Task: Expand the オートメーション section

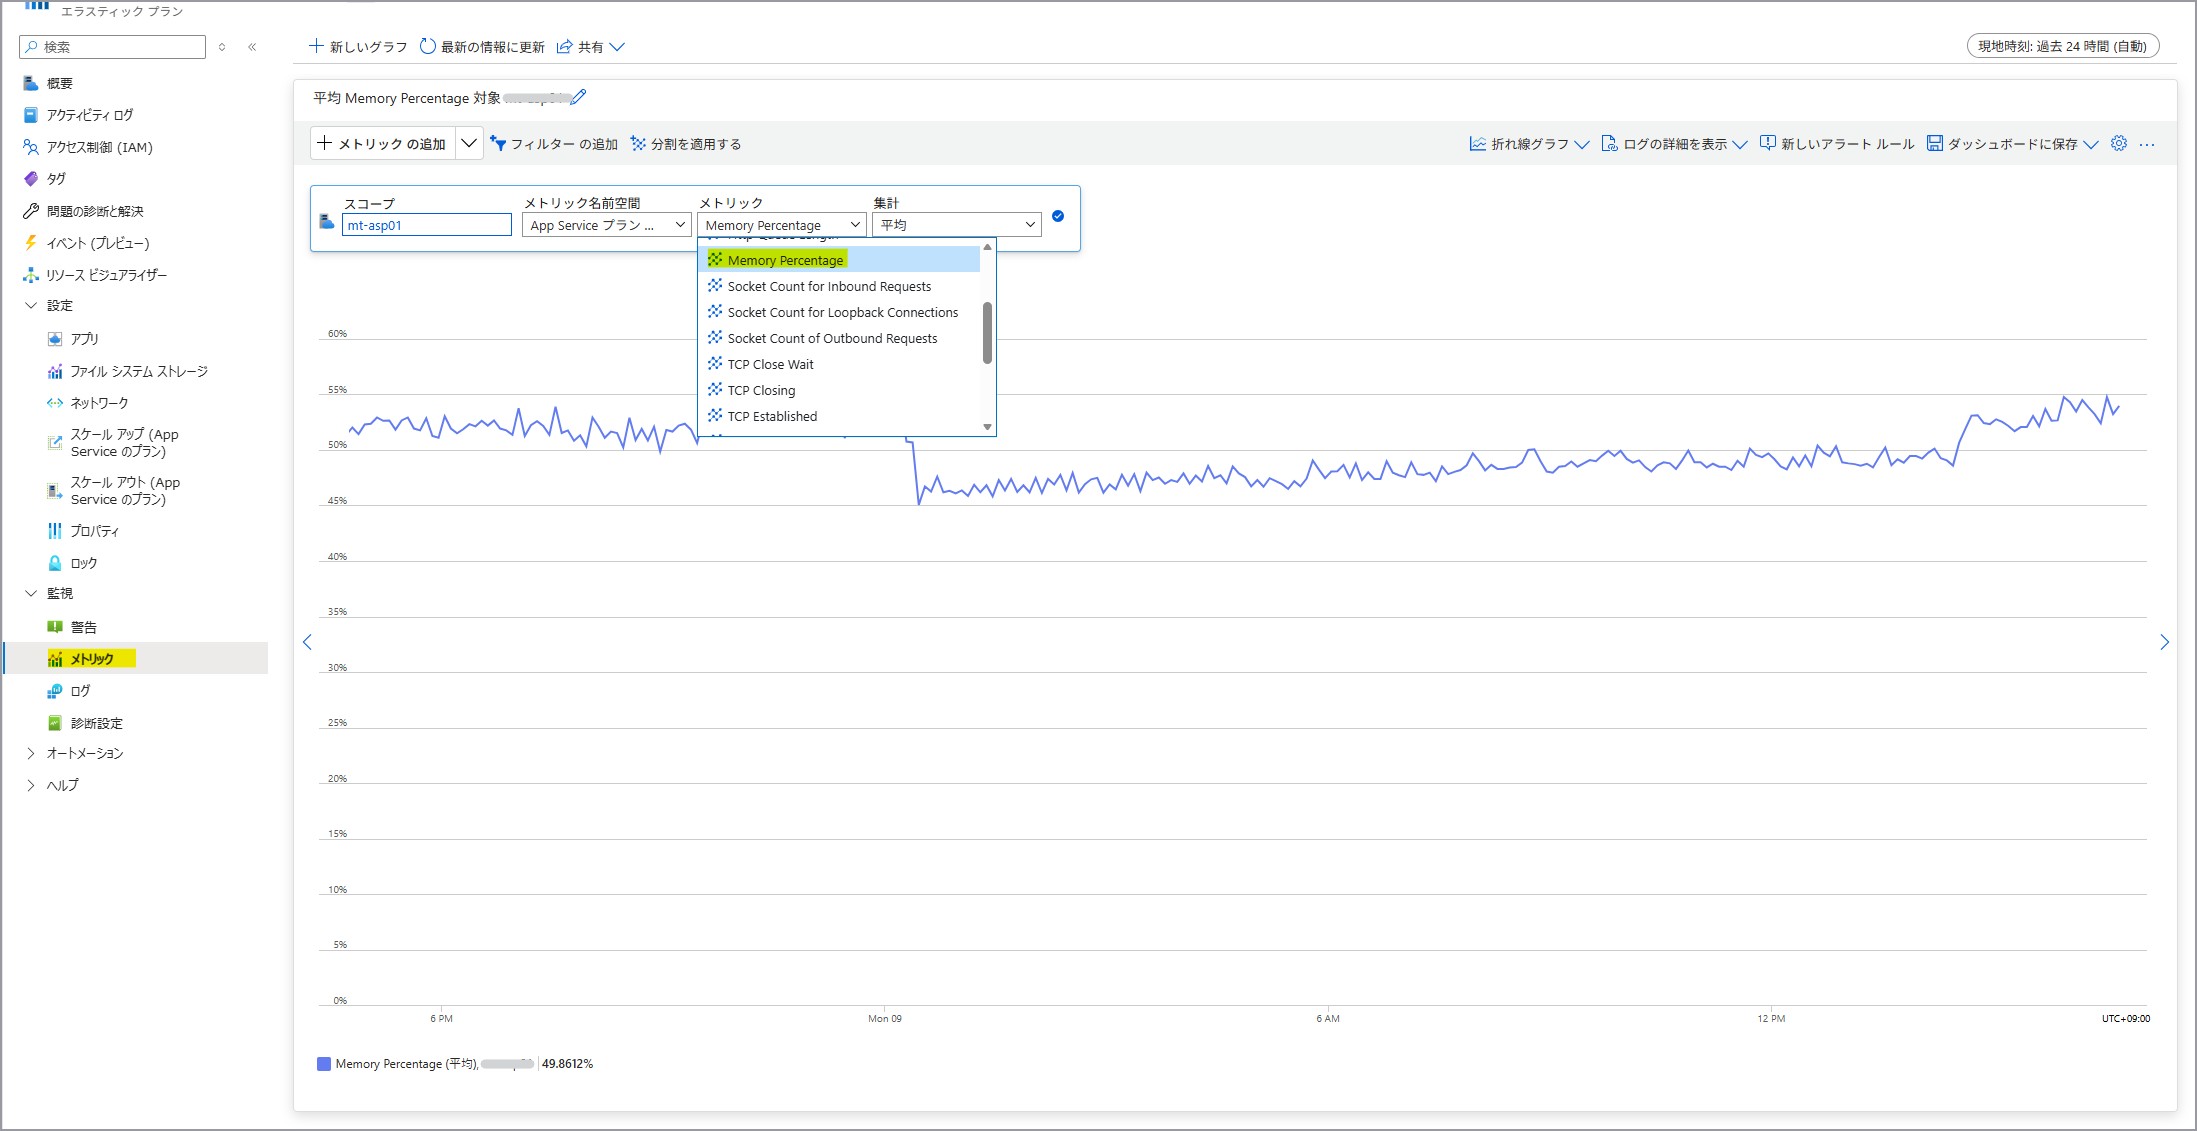Action: [31, 753]
